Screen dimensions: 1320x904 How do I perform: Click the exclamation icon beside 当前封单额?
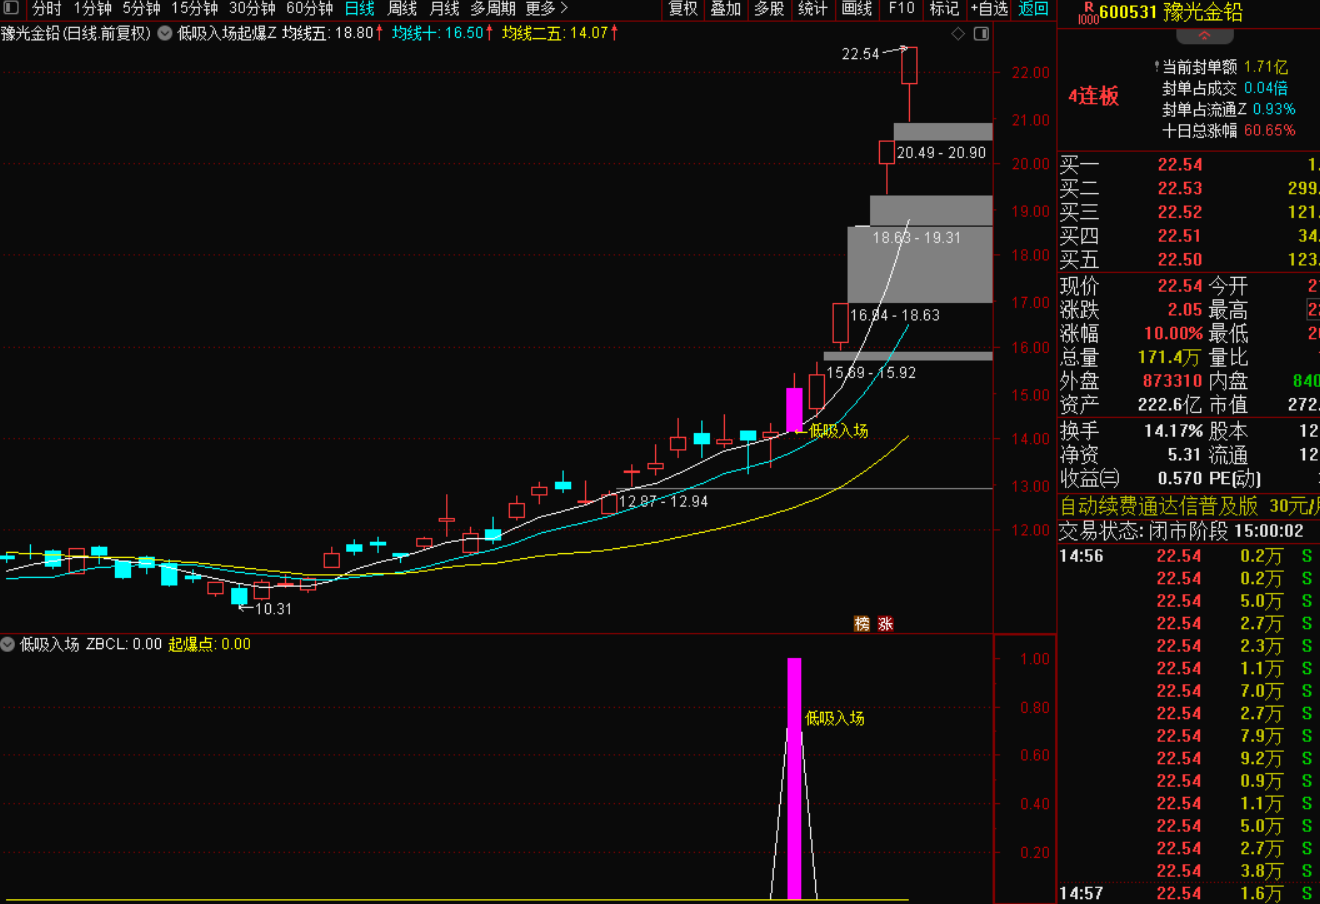[x=1156, y=67]
